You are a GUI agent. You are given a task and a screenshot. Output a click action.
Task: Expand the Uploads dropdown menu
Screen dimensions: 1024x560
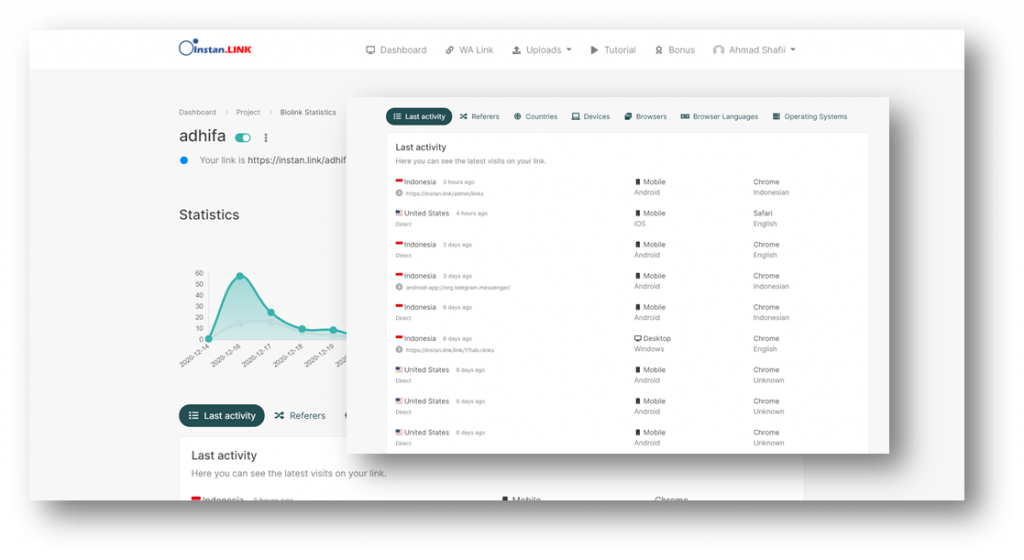point(541,50)
